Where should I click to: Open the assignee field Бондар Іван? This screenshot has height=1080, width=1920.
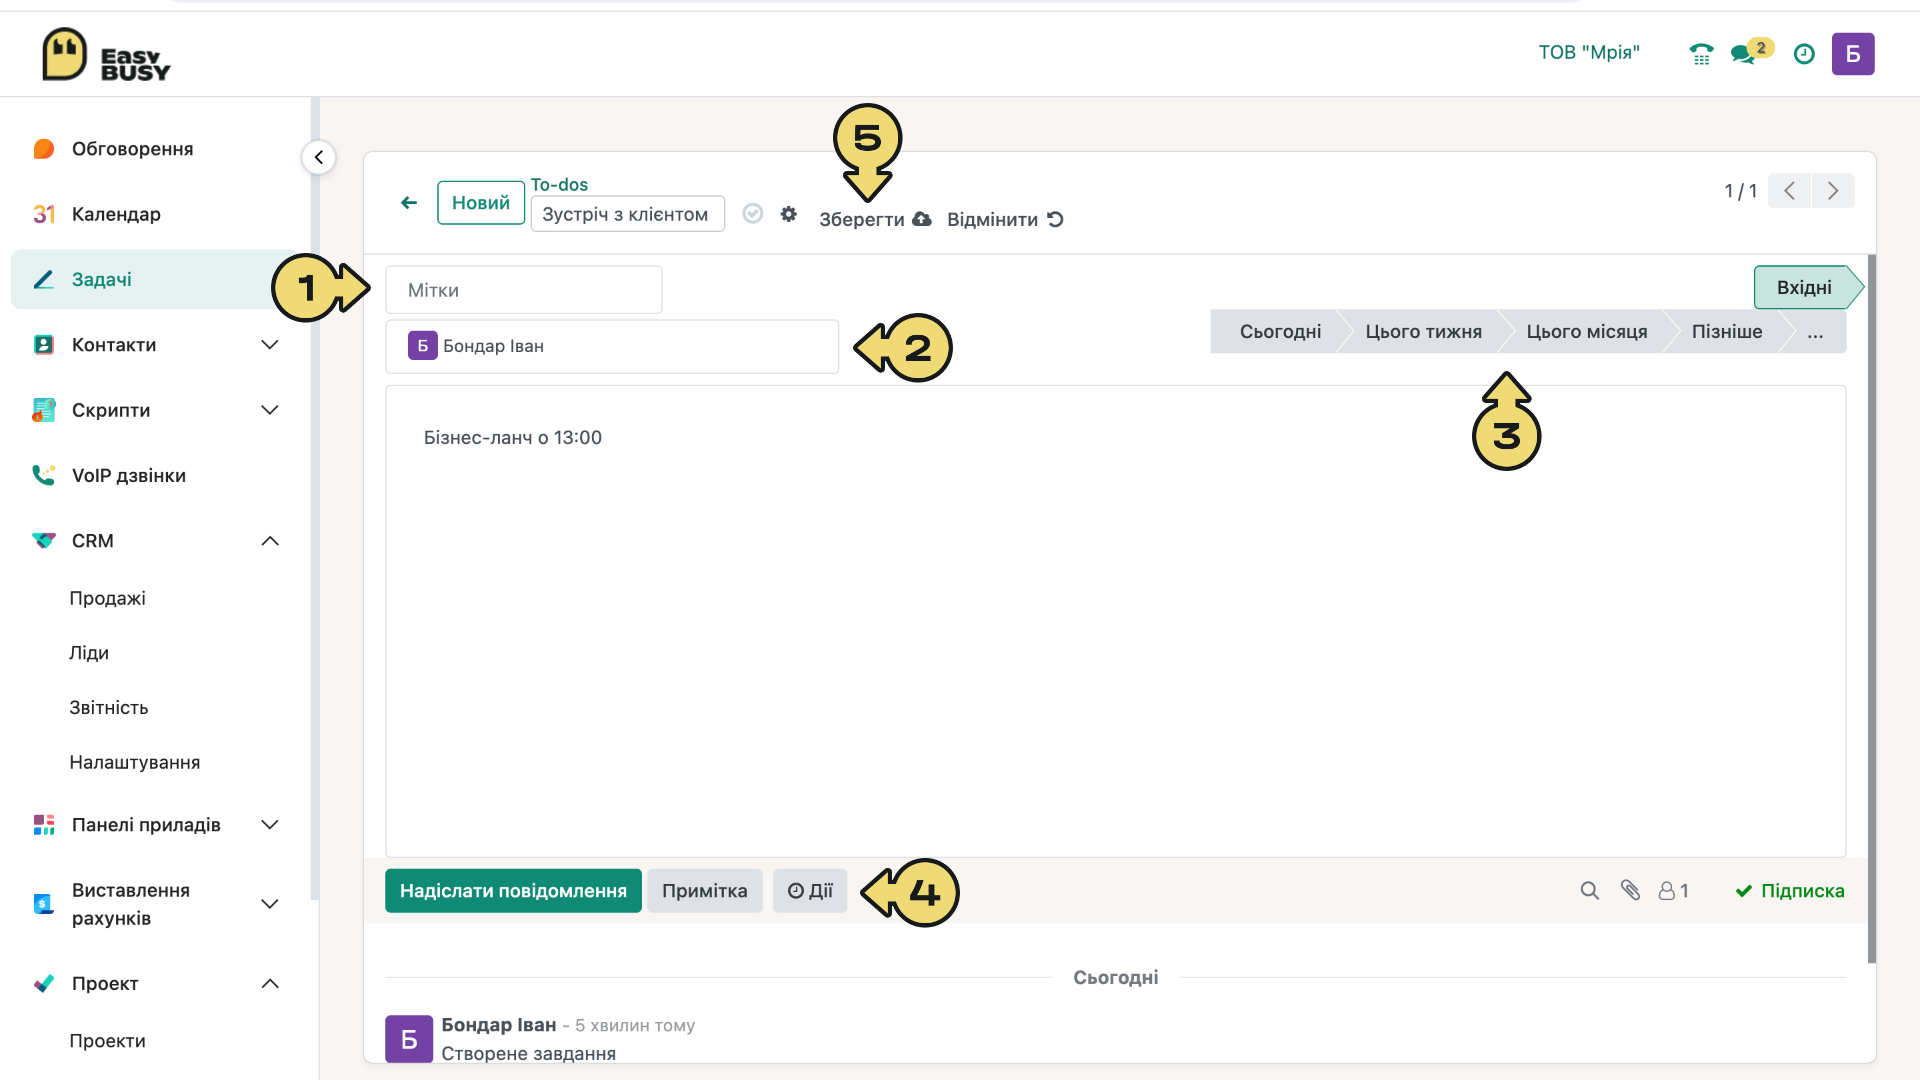coord(612,346)
